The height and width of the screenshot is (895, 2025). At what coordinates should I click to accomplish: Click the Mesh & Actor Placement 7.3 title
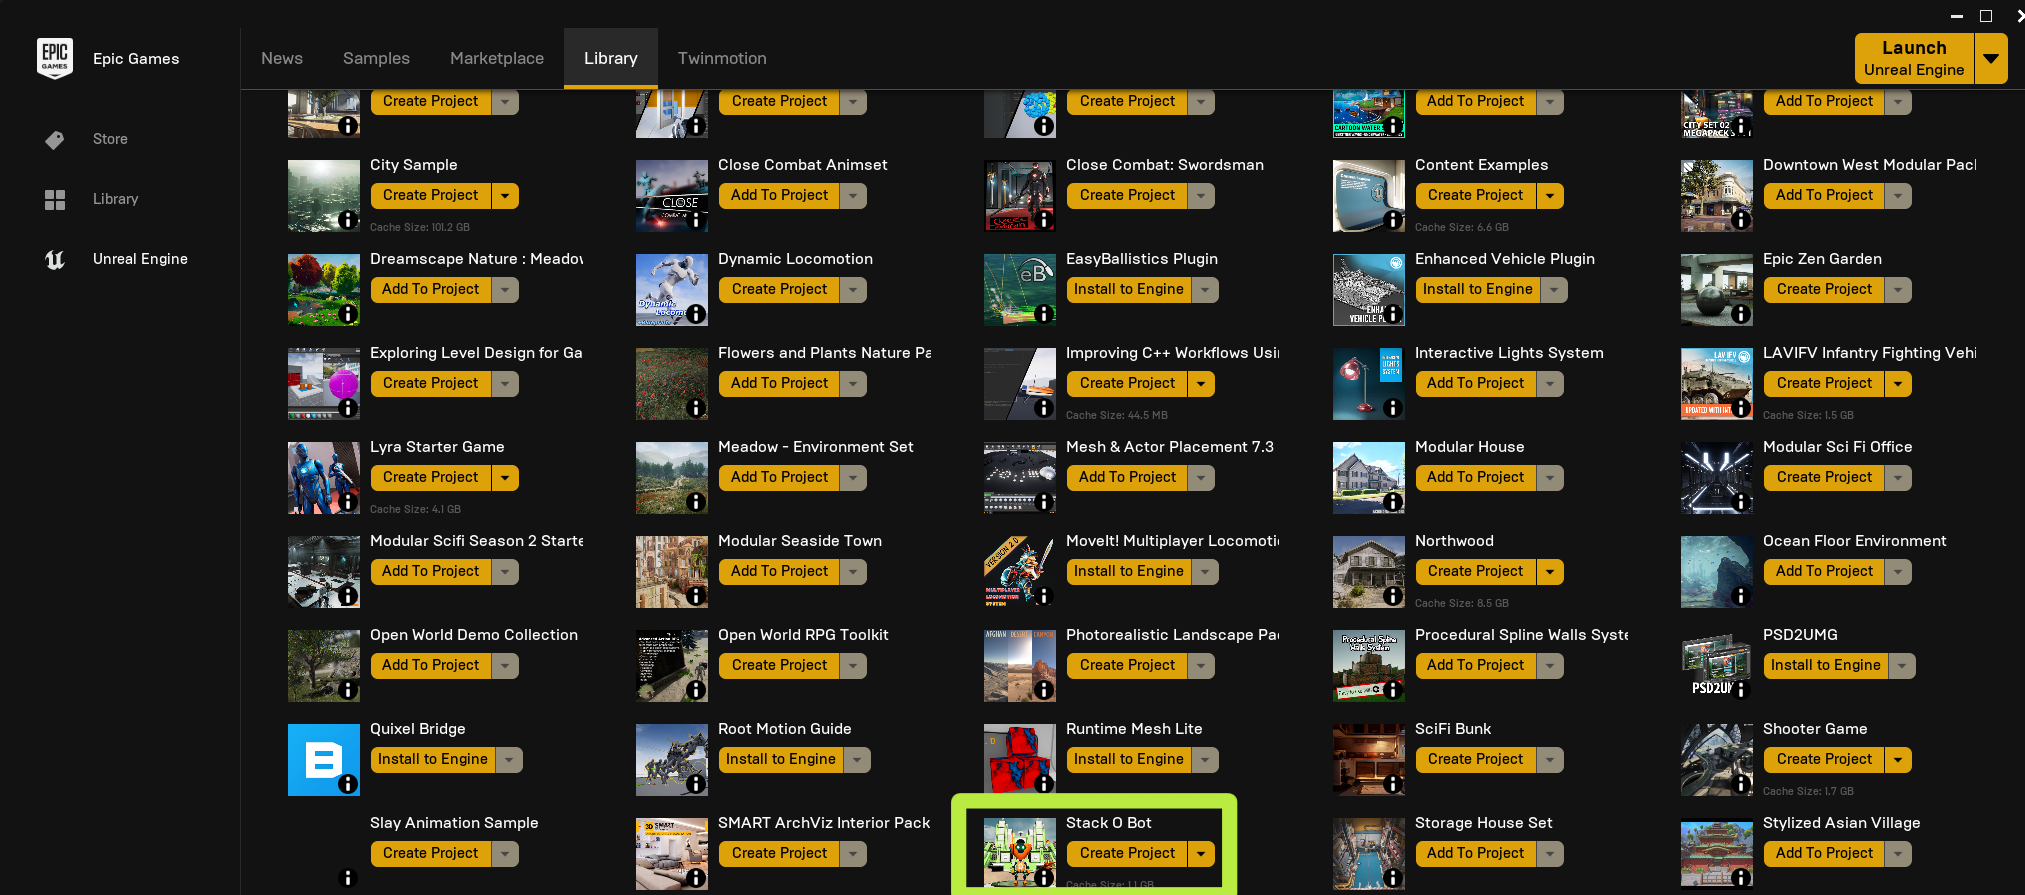click(1170, 447)
